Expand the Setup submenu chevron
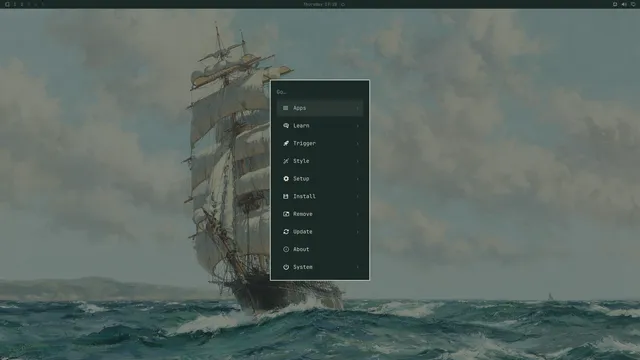 [358, 179]
